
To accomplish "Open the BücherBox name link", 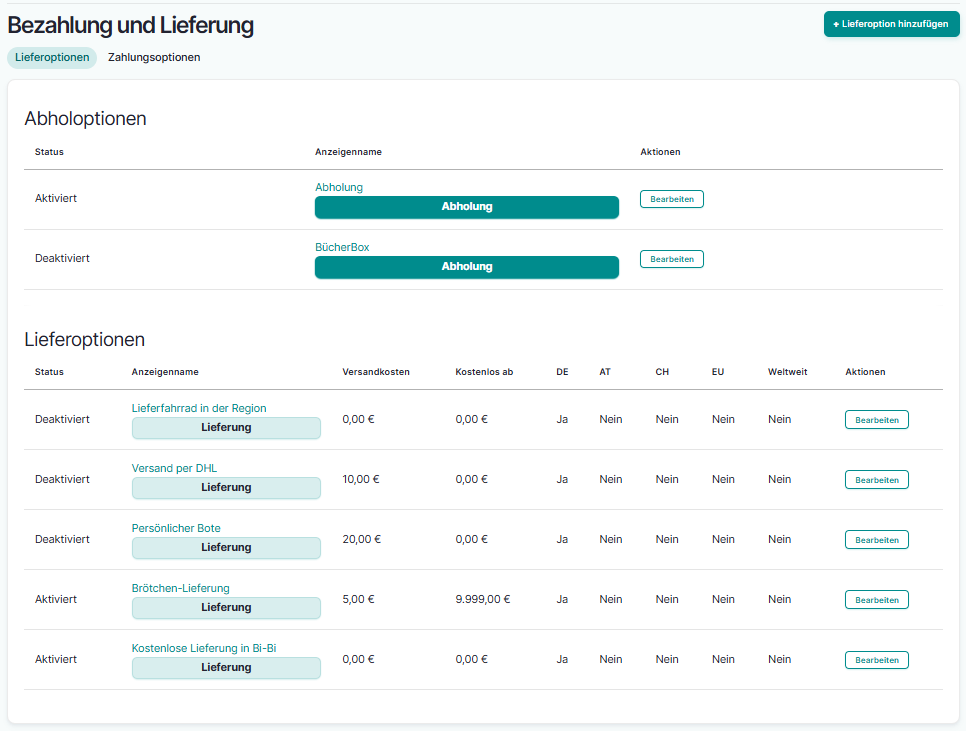I will (x=342, y=247).
